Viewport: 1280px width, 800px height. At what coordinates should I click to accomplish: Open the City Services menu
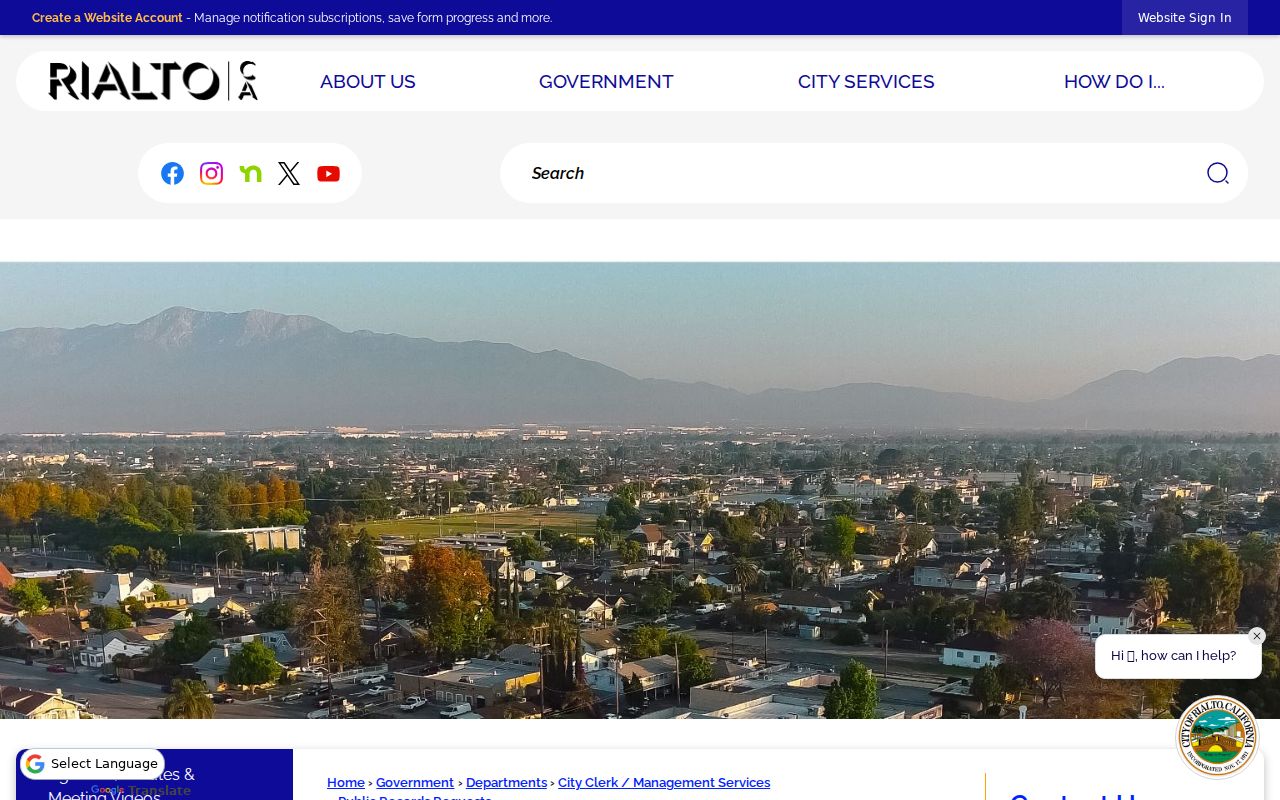[x=866, y=82]
